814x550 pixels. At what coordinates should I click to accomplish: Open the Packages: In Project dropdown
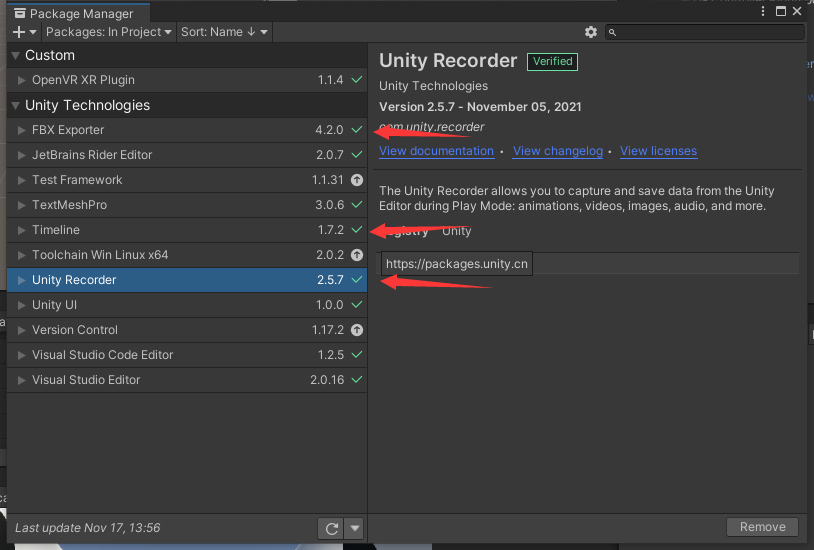[x=108, y=32]
